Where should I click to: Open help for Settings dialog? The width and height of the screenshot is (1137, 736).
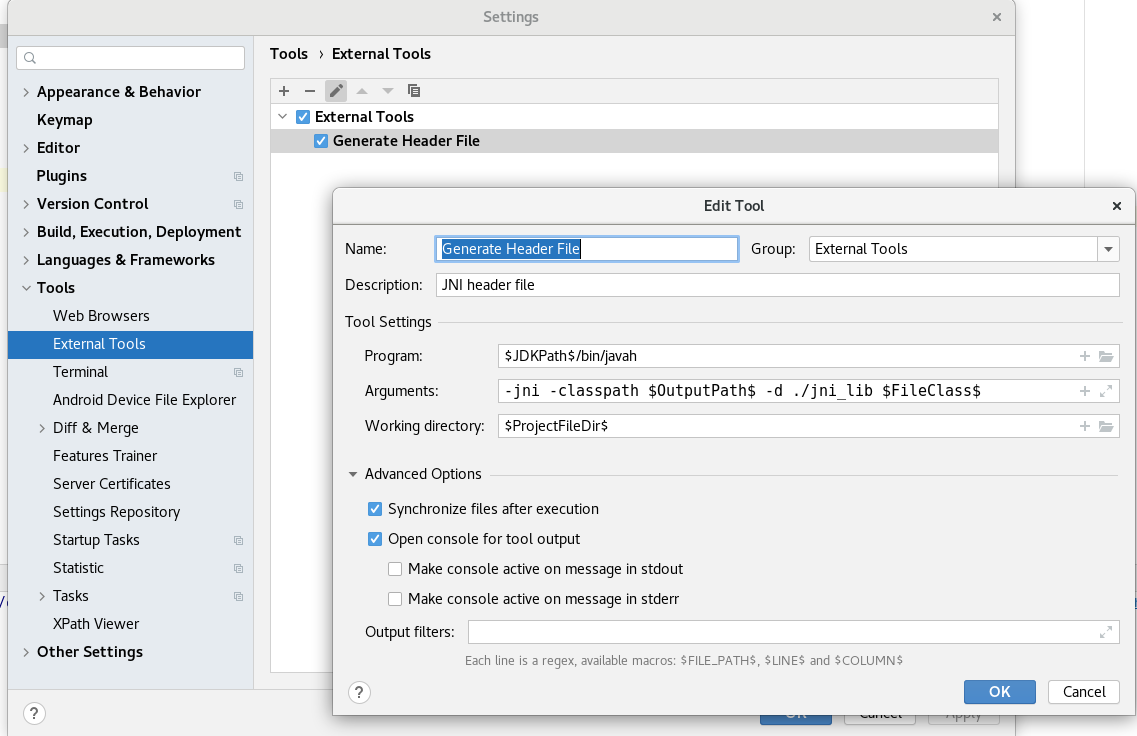click(34, 714)
